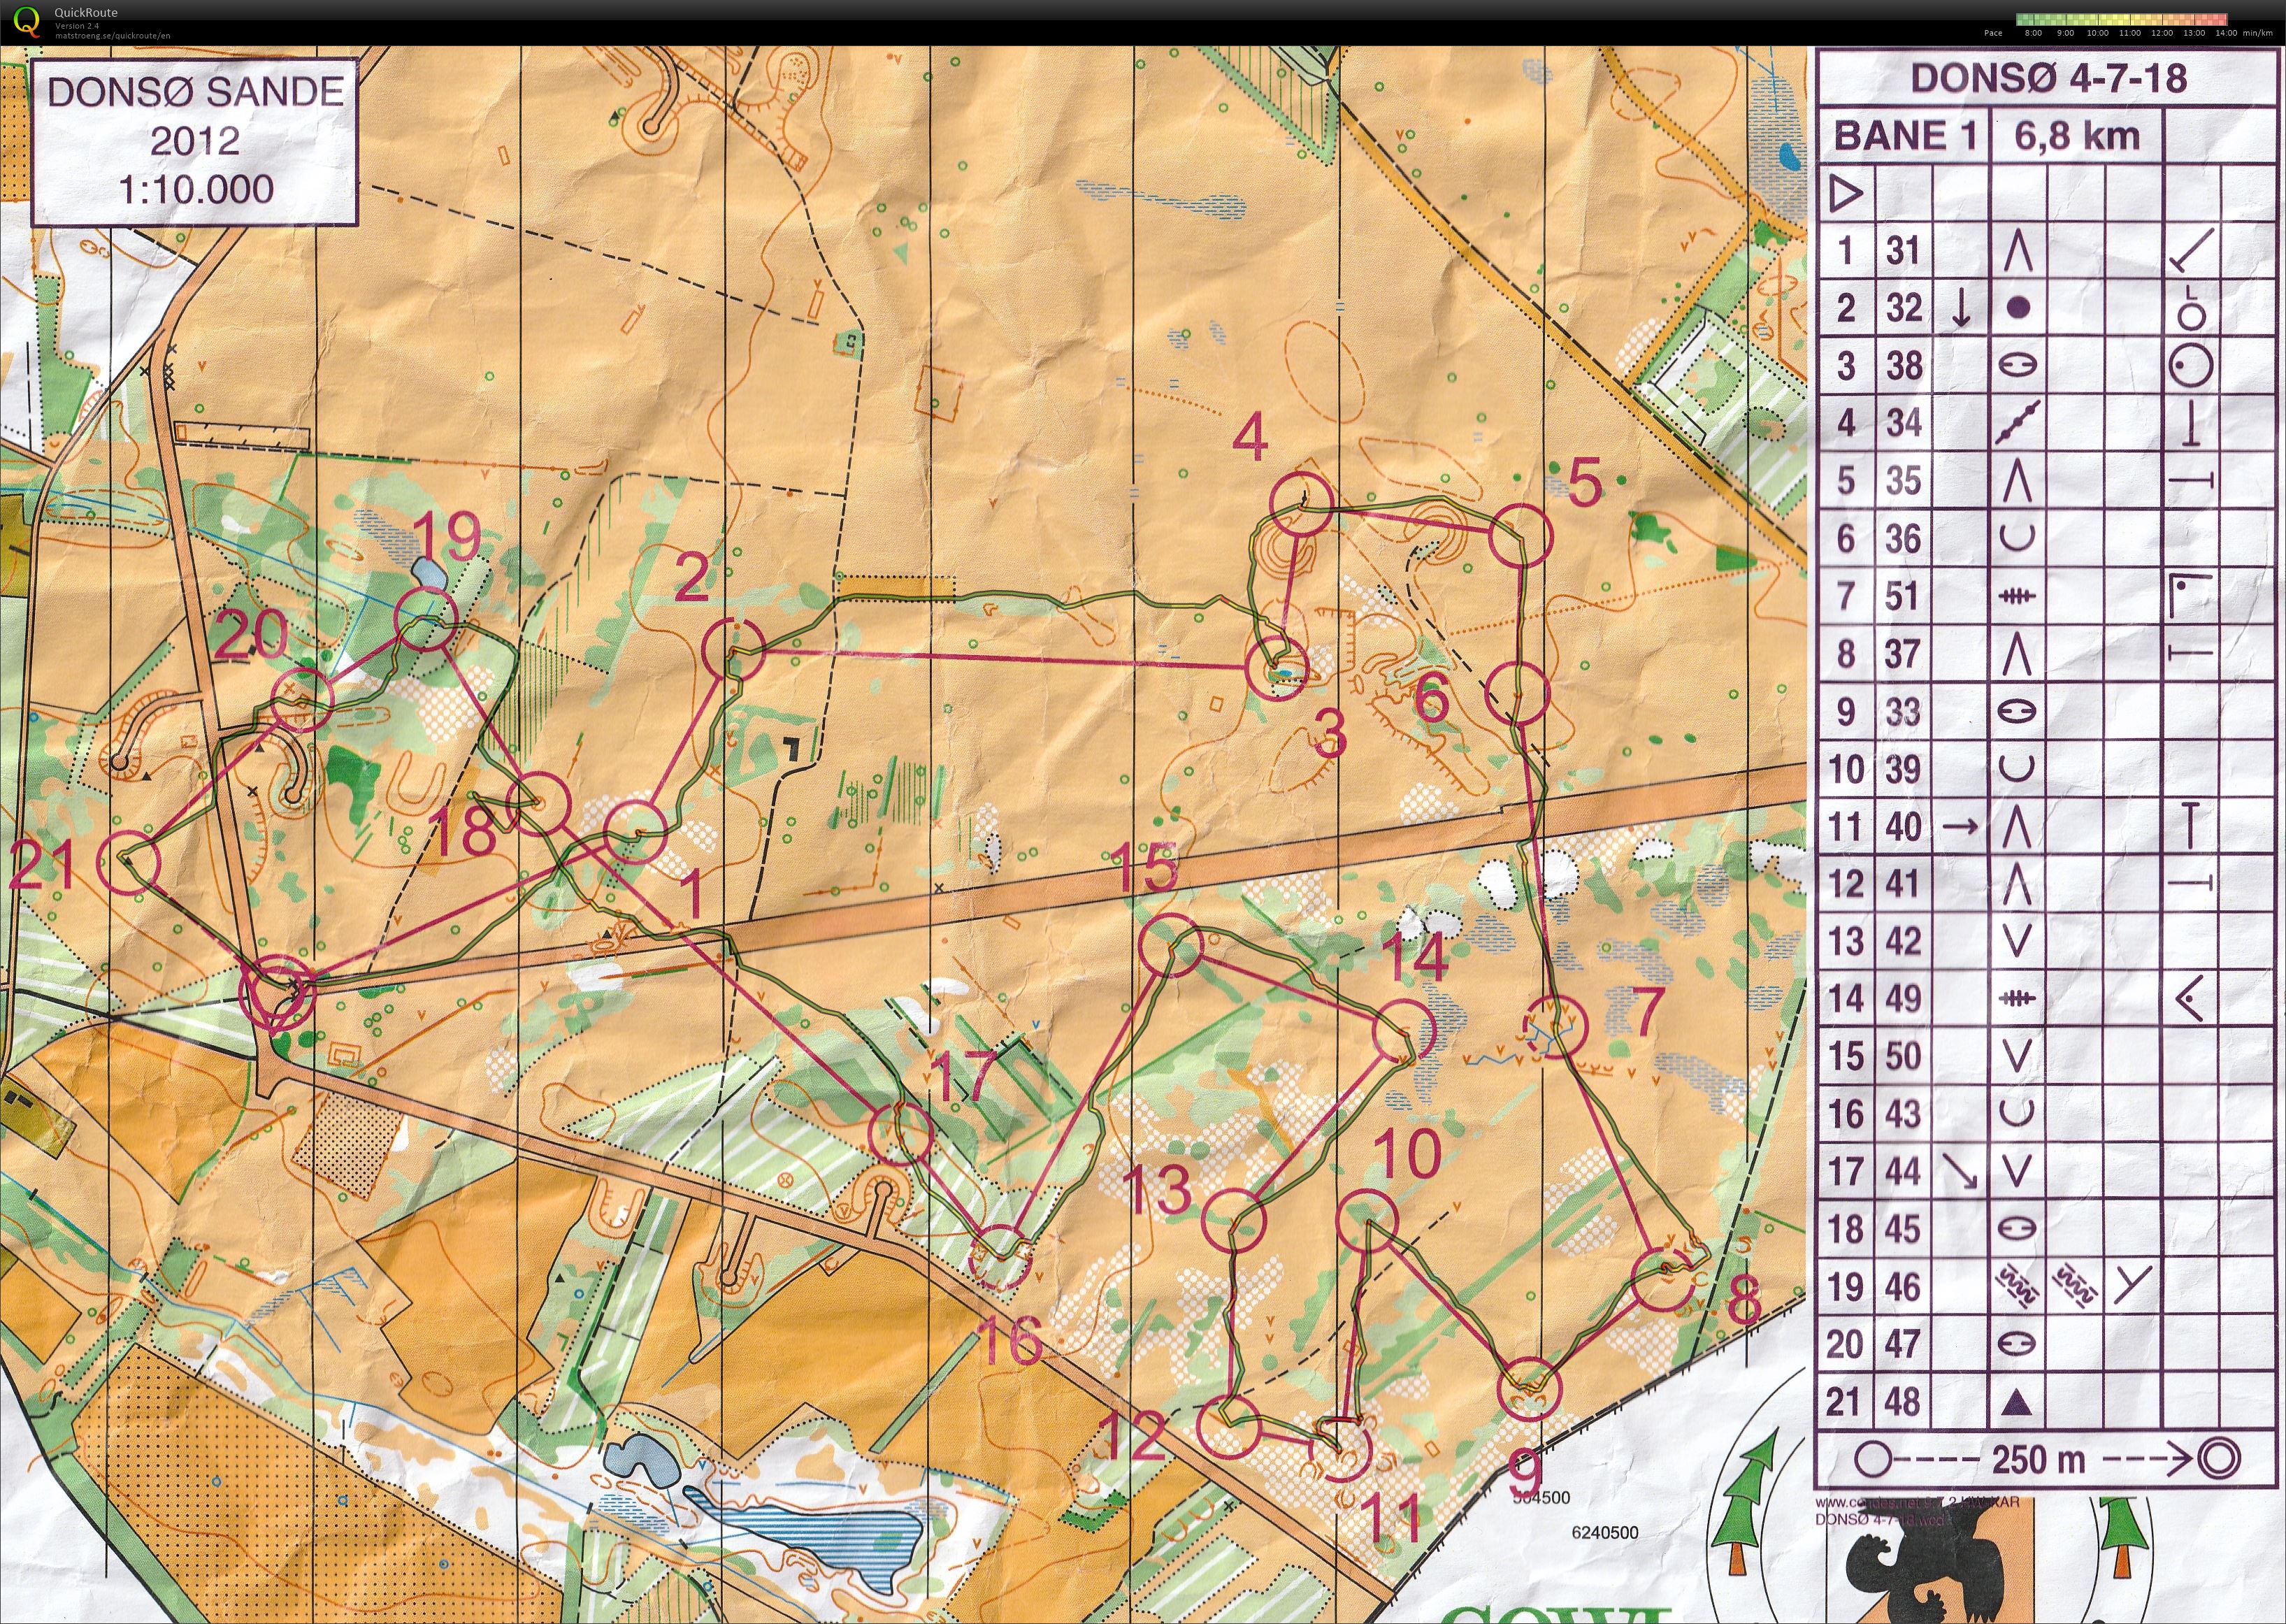
Task: Click the right arrow in table row 11
Action: [x=1960, y=827]
